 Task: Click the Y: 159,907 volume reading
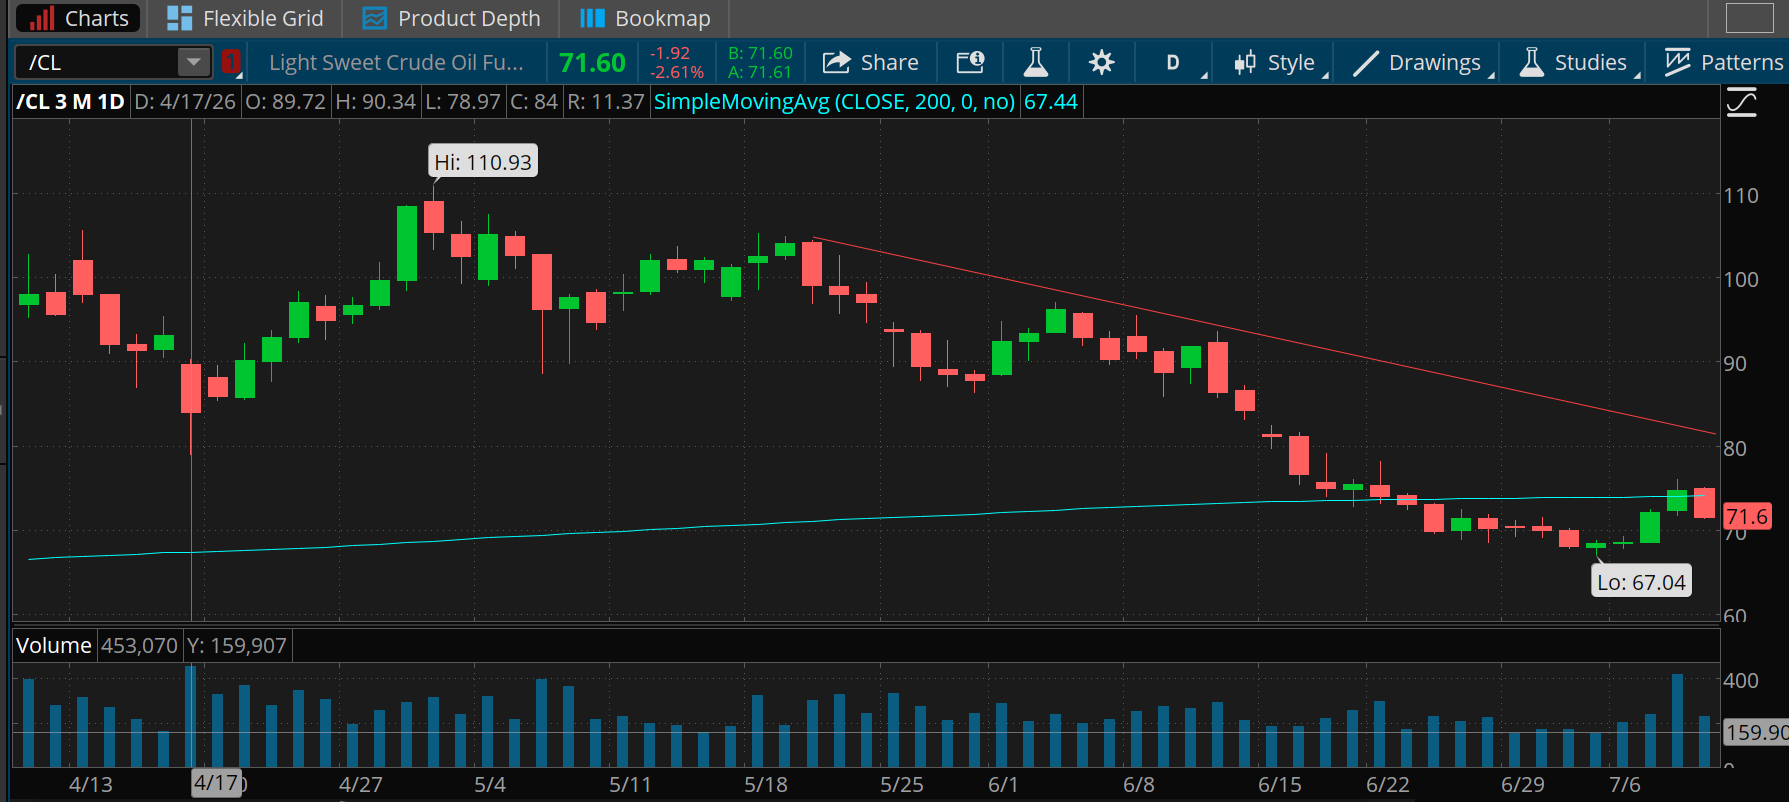pyautogui.click(x=237, y=645)
